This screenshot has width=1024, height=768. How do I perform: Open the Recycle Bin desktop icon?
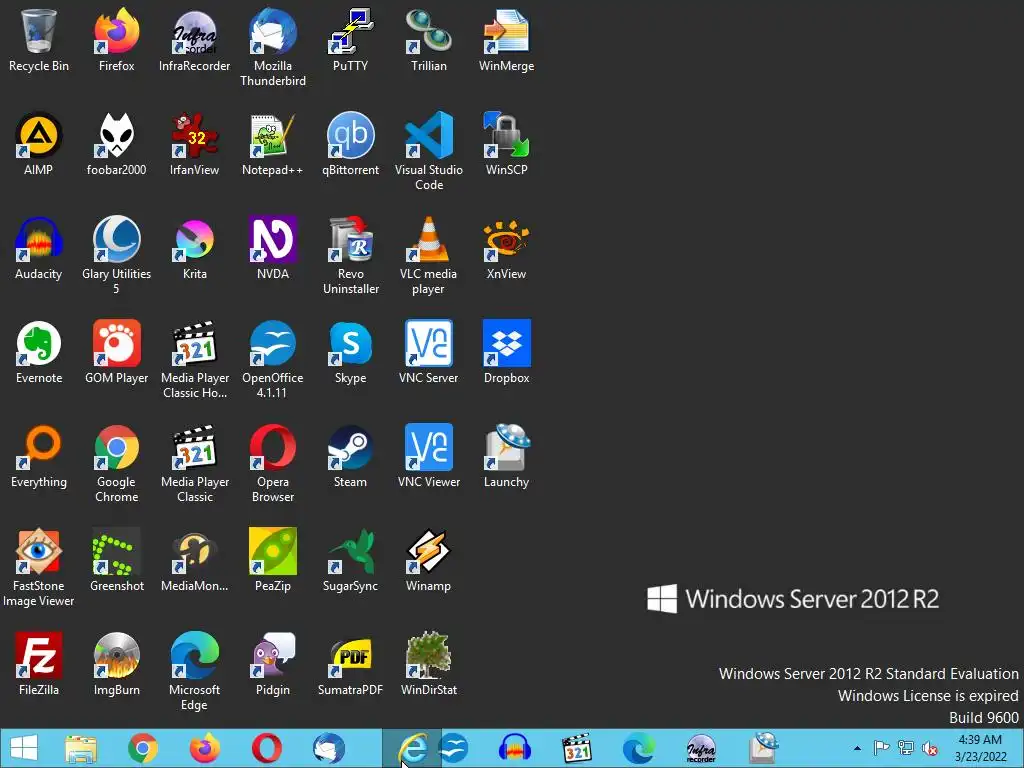tap(39, 40)
